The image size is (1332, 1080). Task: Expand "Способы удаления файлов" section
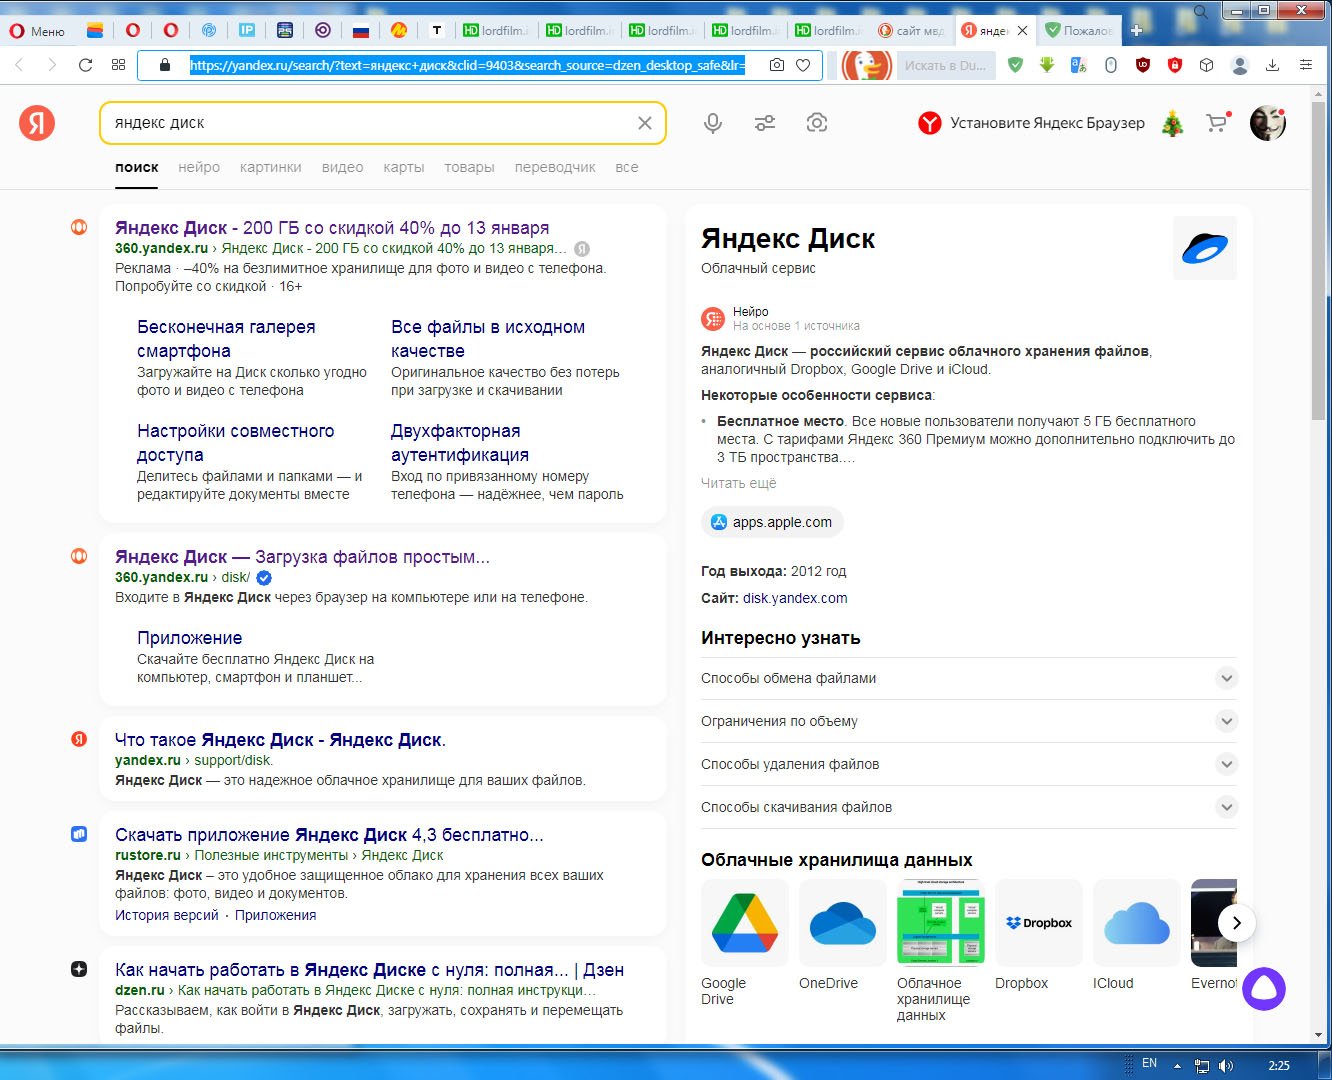969,764
